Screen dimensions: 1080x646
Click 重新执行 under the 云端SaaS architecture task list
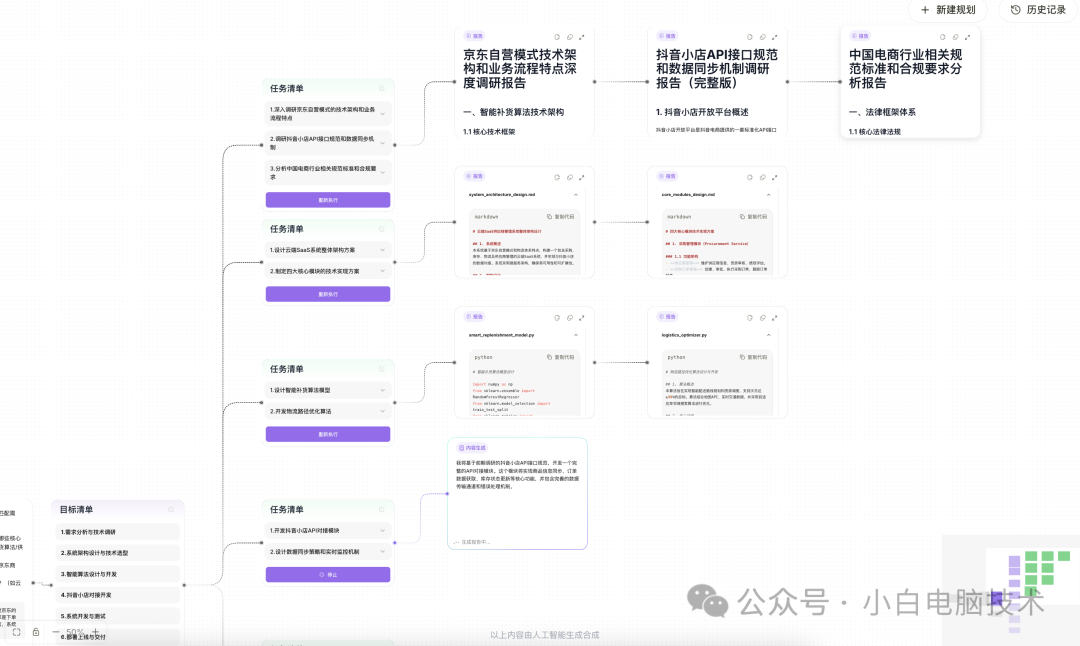(328, 294)
